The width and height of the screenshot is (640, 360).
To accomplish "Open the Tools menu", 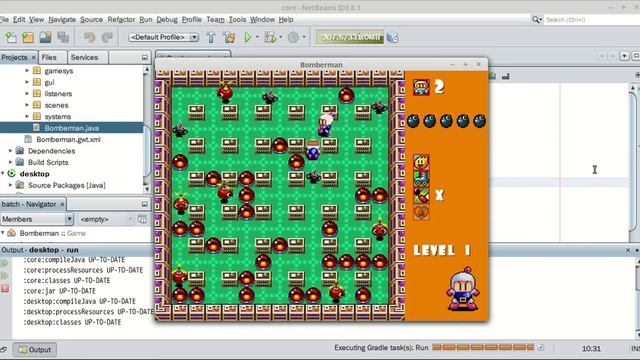I will pyautogui.click(x=237, y=20).
